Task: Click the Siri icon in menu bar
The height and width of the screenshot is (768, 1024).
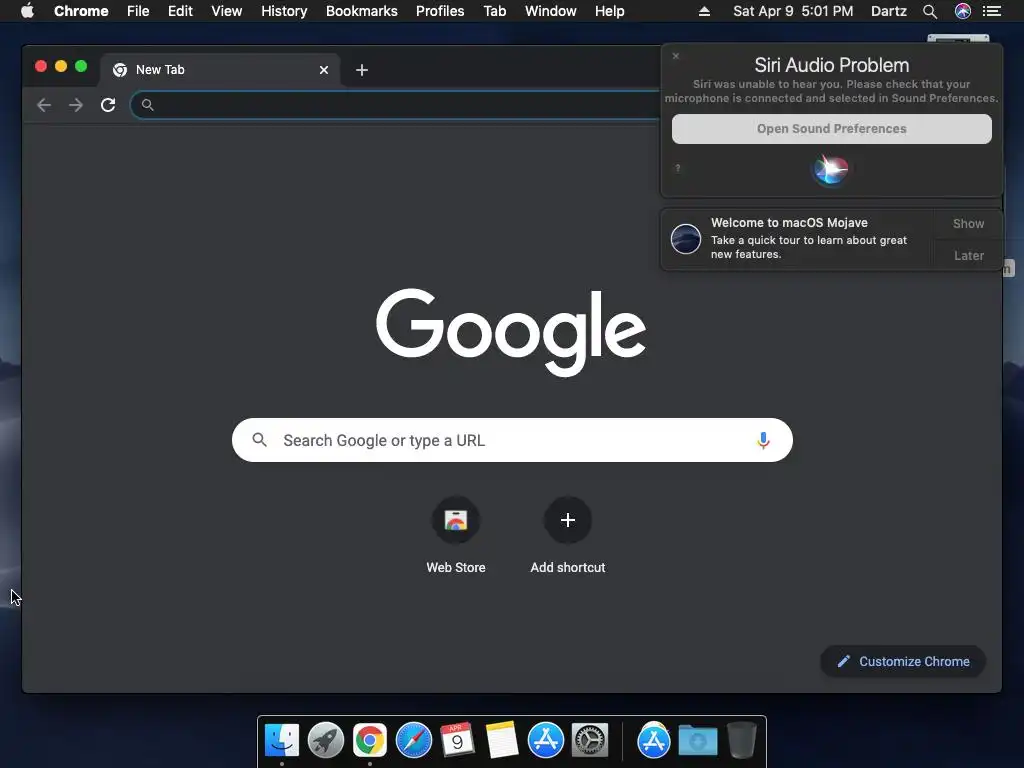Action: pos(963,11)
